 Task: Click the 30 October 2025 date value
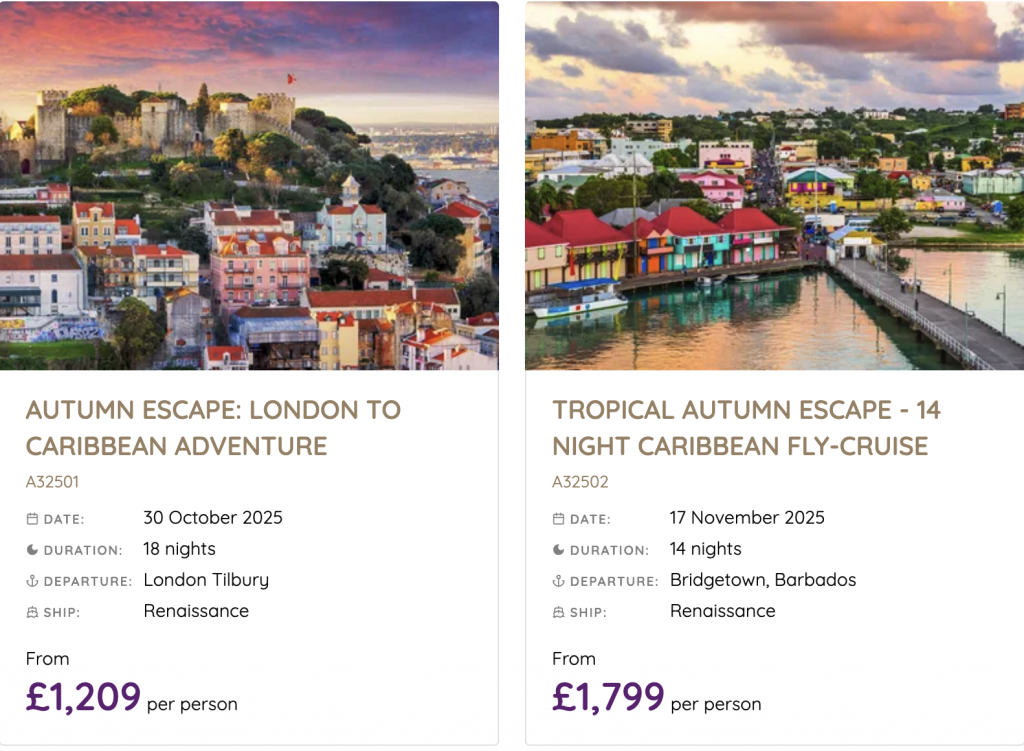pos(213,518)
